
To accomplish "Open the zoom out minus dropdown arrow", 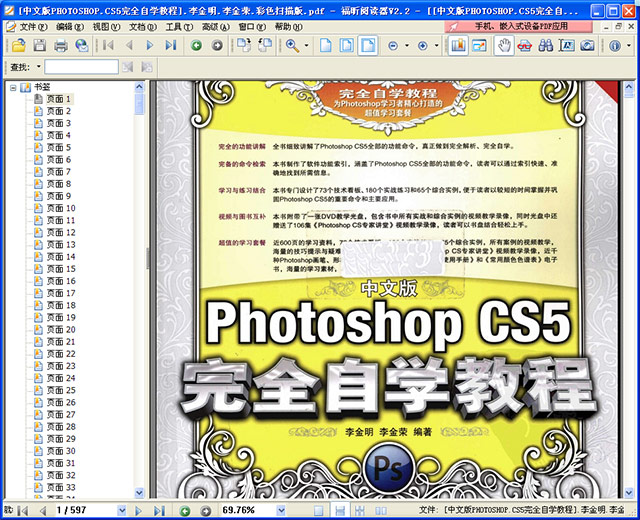I will pos(407,45).
